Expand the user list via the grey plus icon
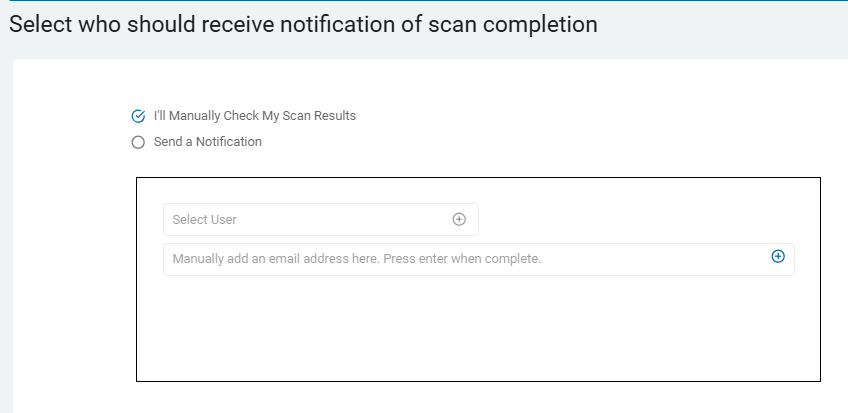848x413 pixels. [x=459, y=219]
